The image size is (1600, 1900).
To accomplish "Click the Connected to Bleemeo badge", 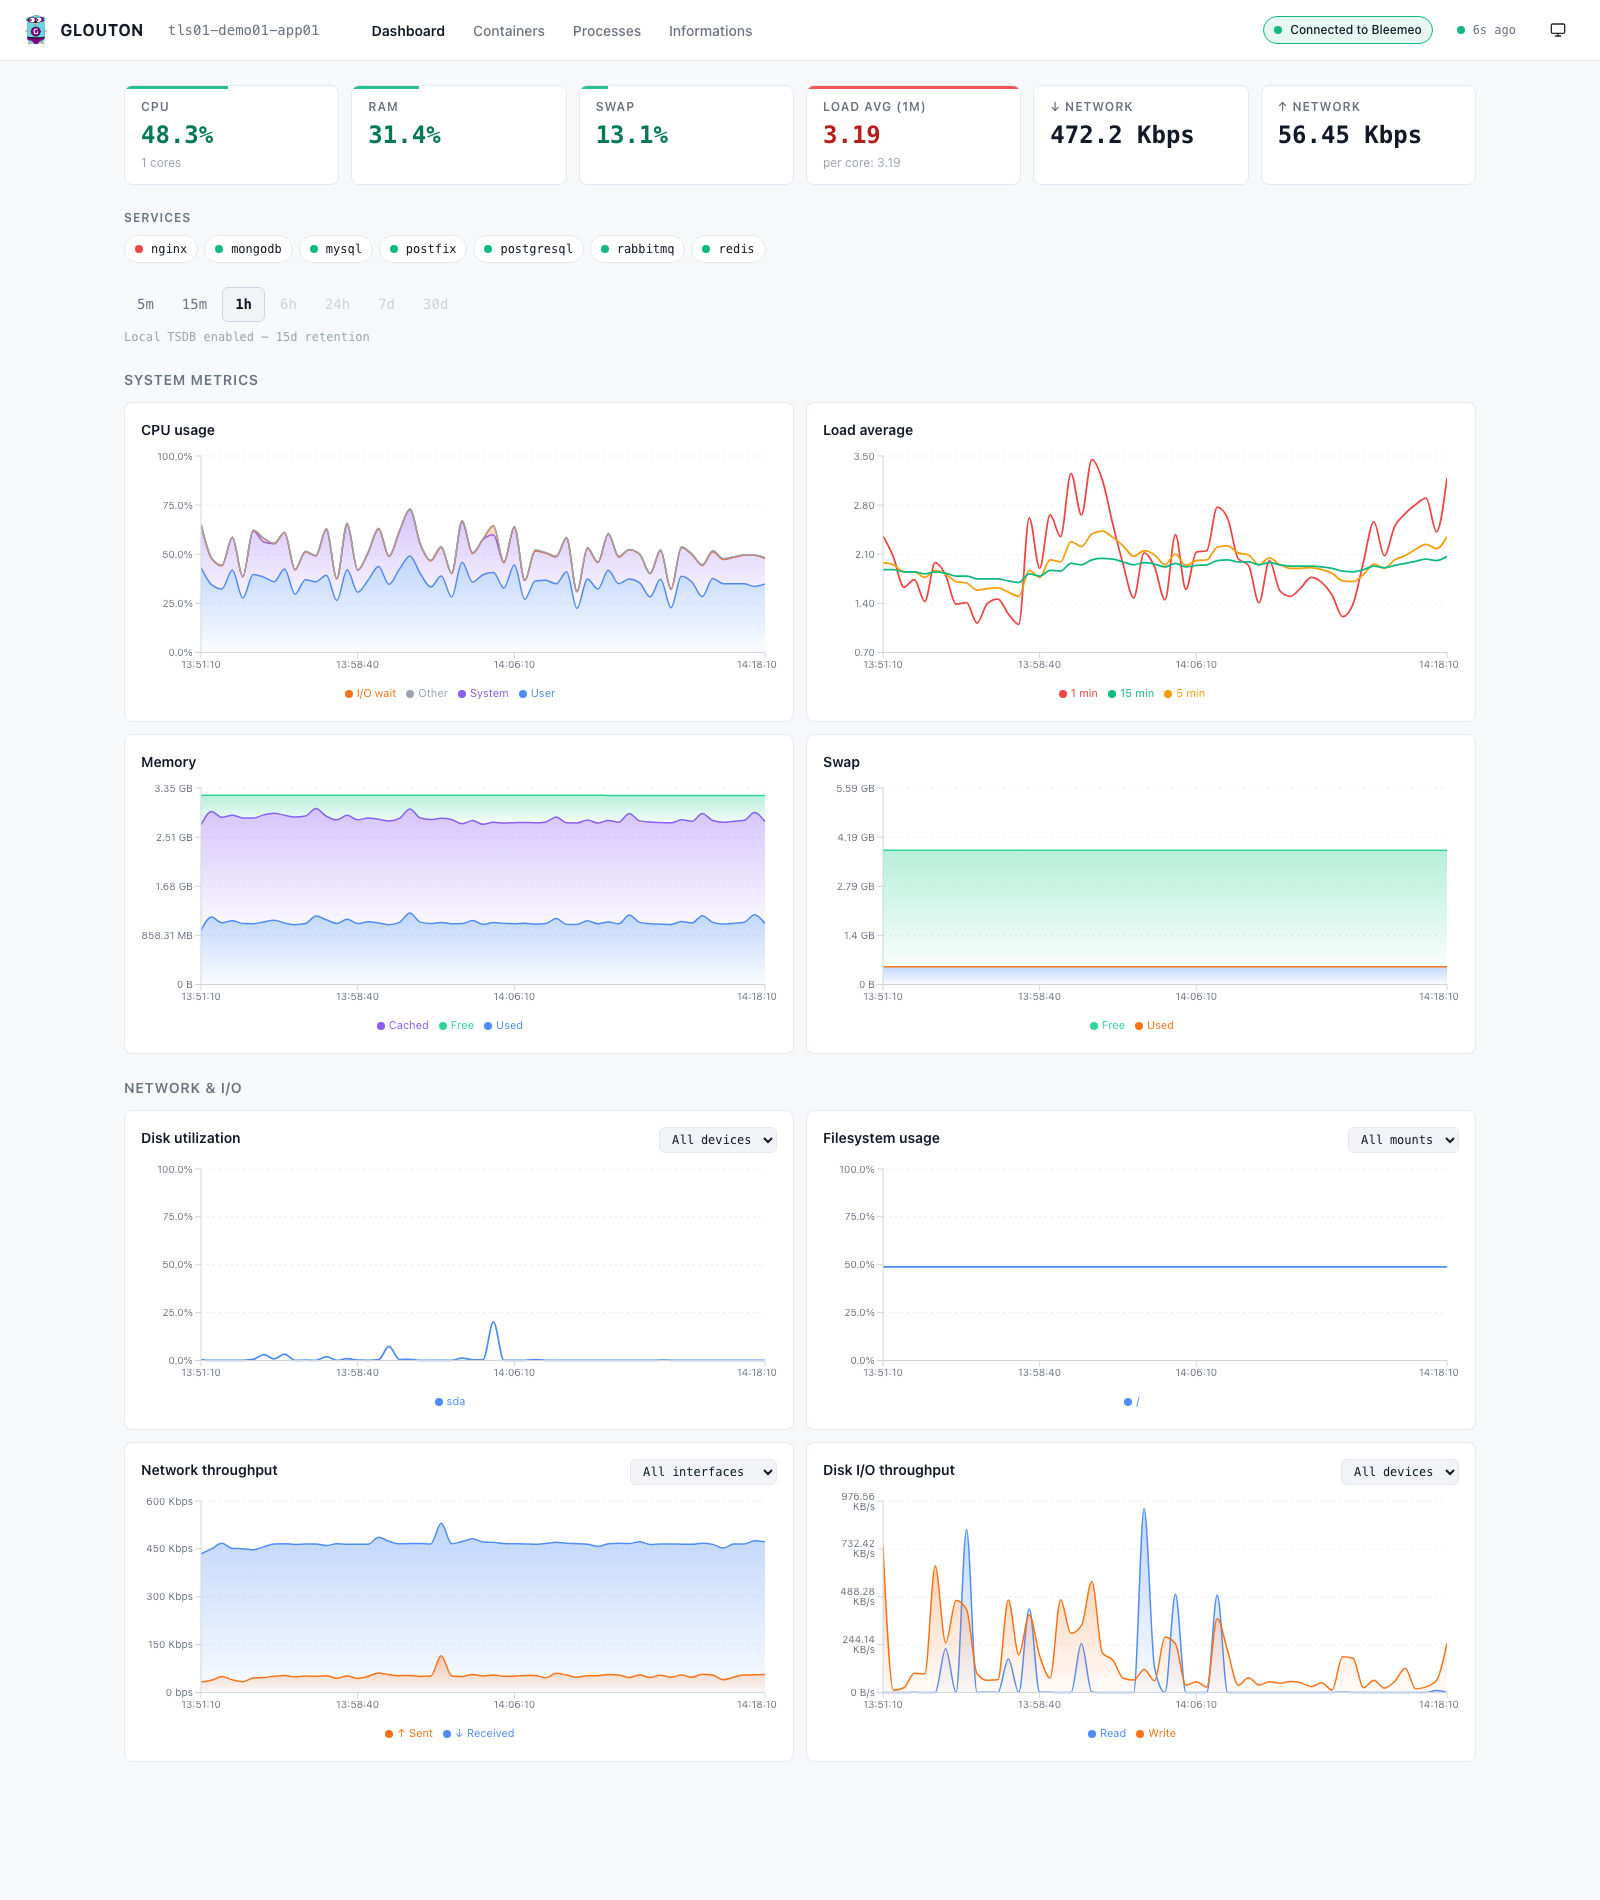I will pyautogui.click(x=1347, y=30).
